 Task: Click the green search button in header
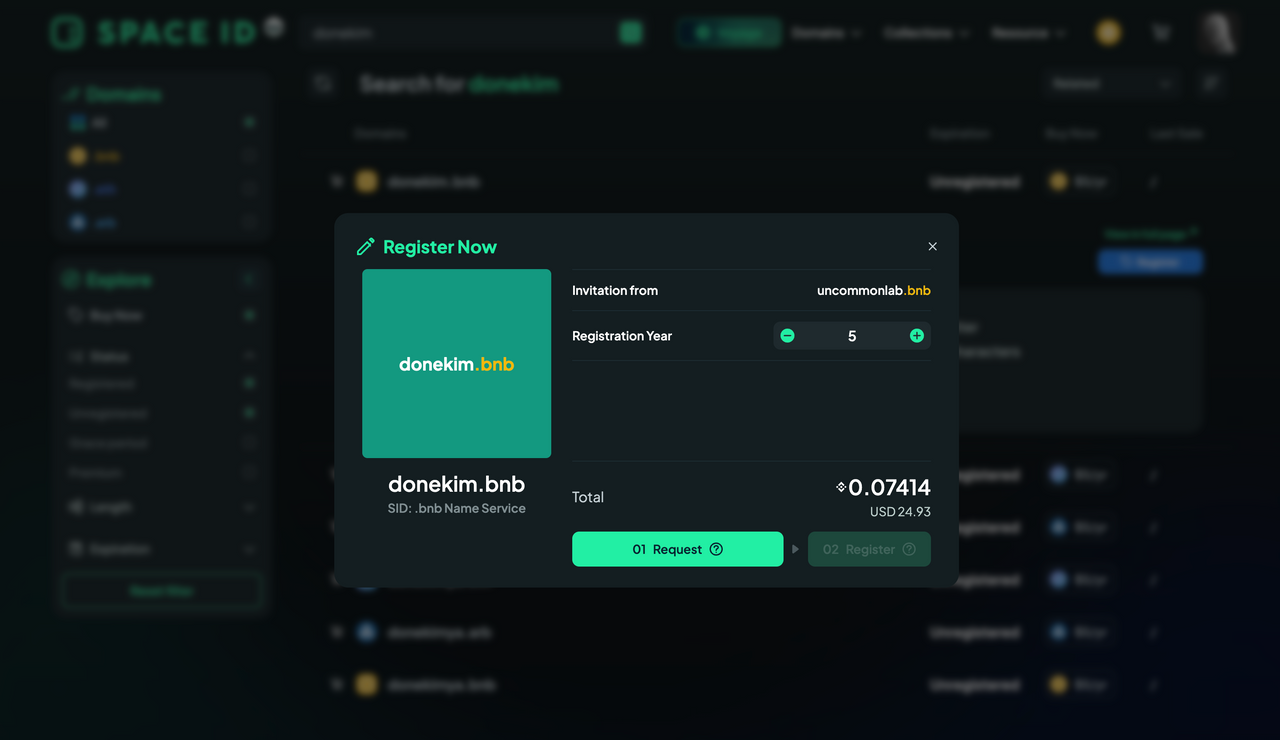[x=630, y=33]
